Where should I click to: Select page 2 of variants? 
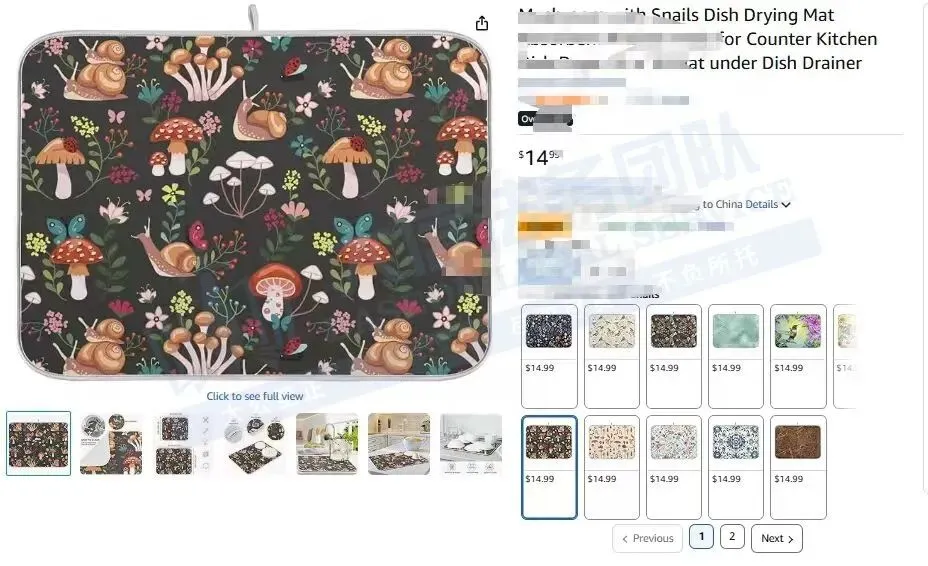732,536
